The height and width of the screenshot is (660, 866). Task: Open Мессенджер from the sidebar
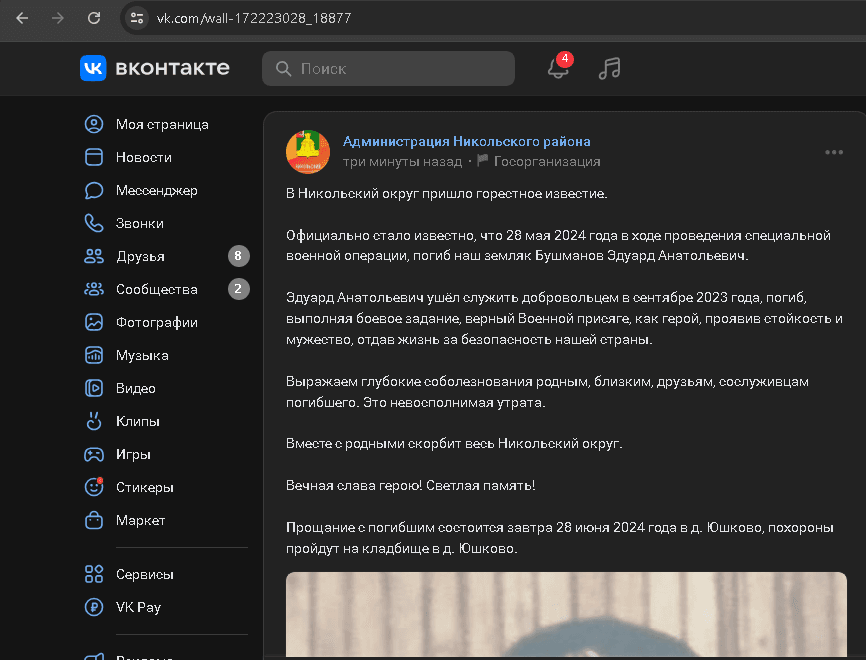[157, 191]
